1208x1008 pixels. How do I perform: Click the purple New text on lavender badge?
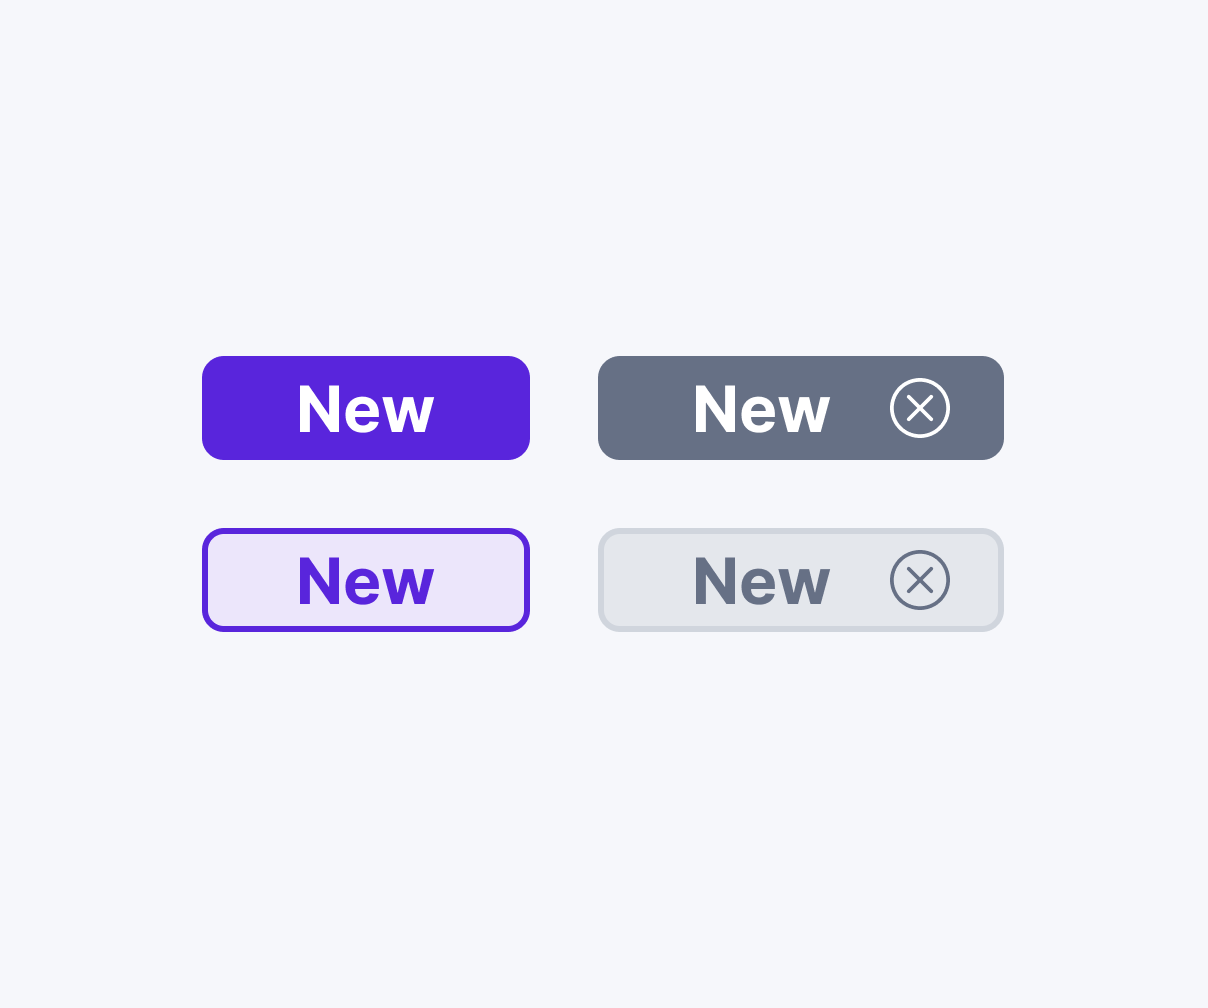(365, 581)
